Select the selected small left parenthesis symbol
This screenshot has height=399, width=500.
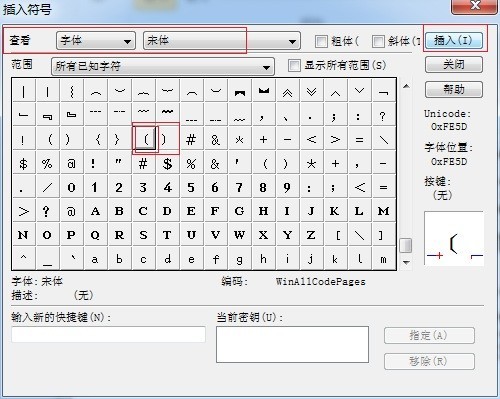point(145,139)
